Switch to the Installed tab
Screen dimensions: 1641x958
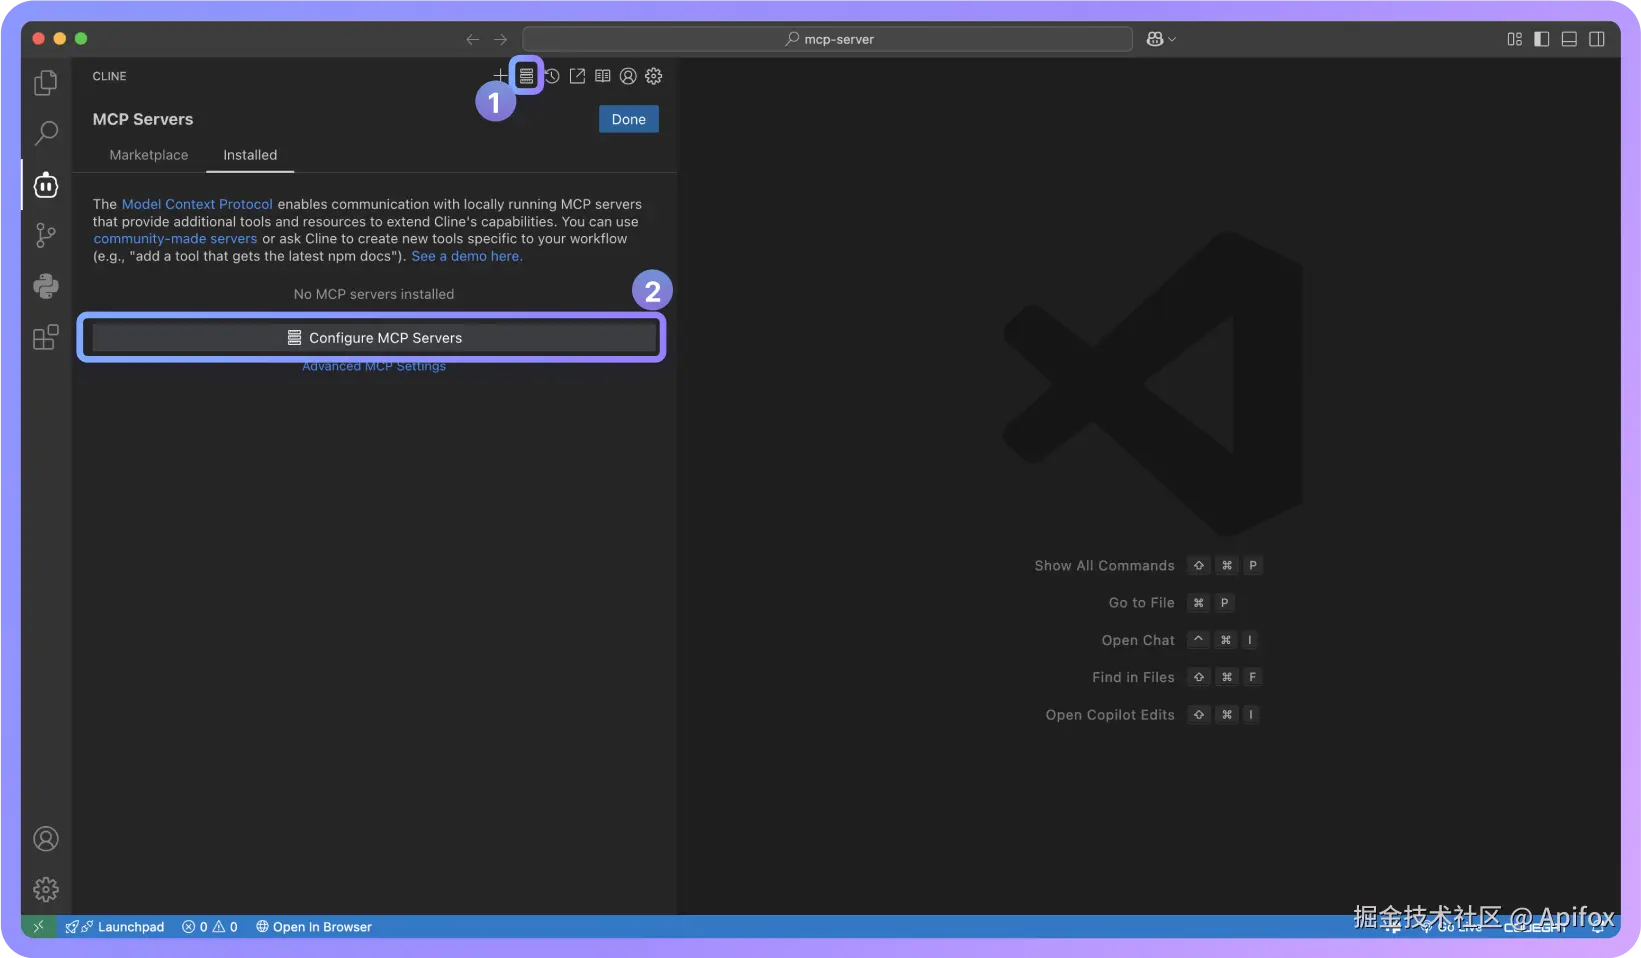(x=250, y=155)
